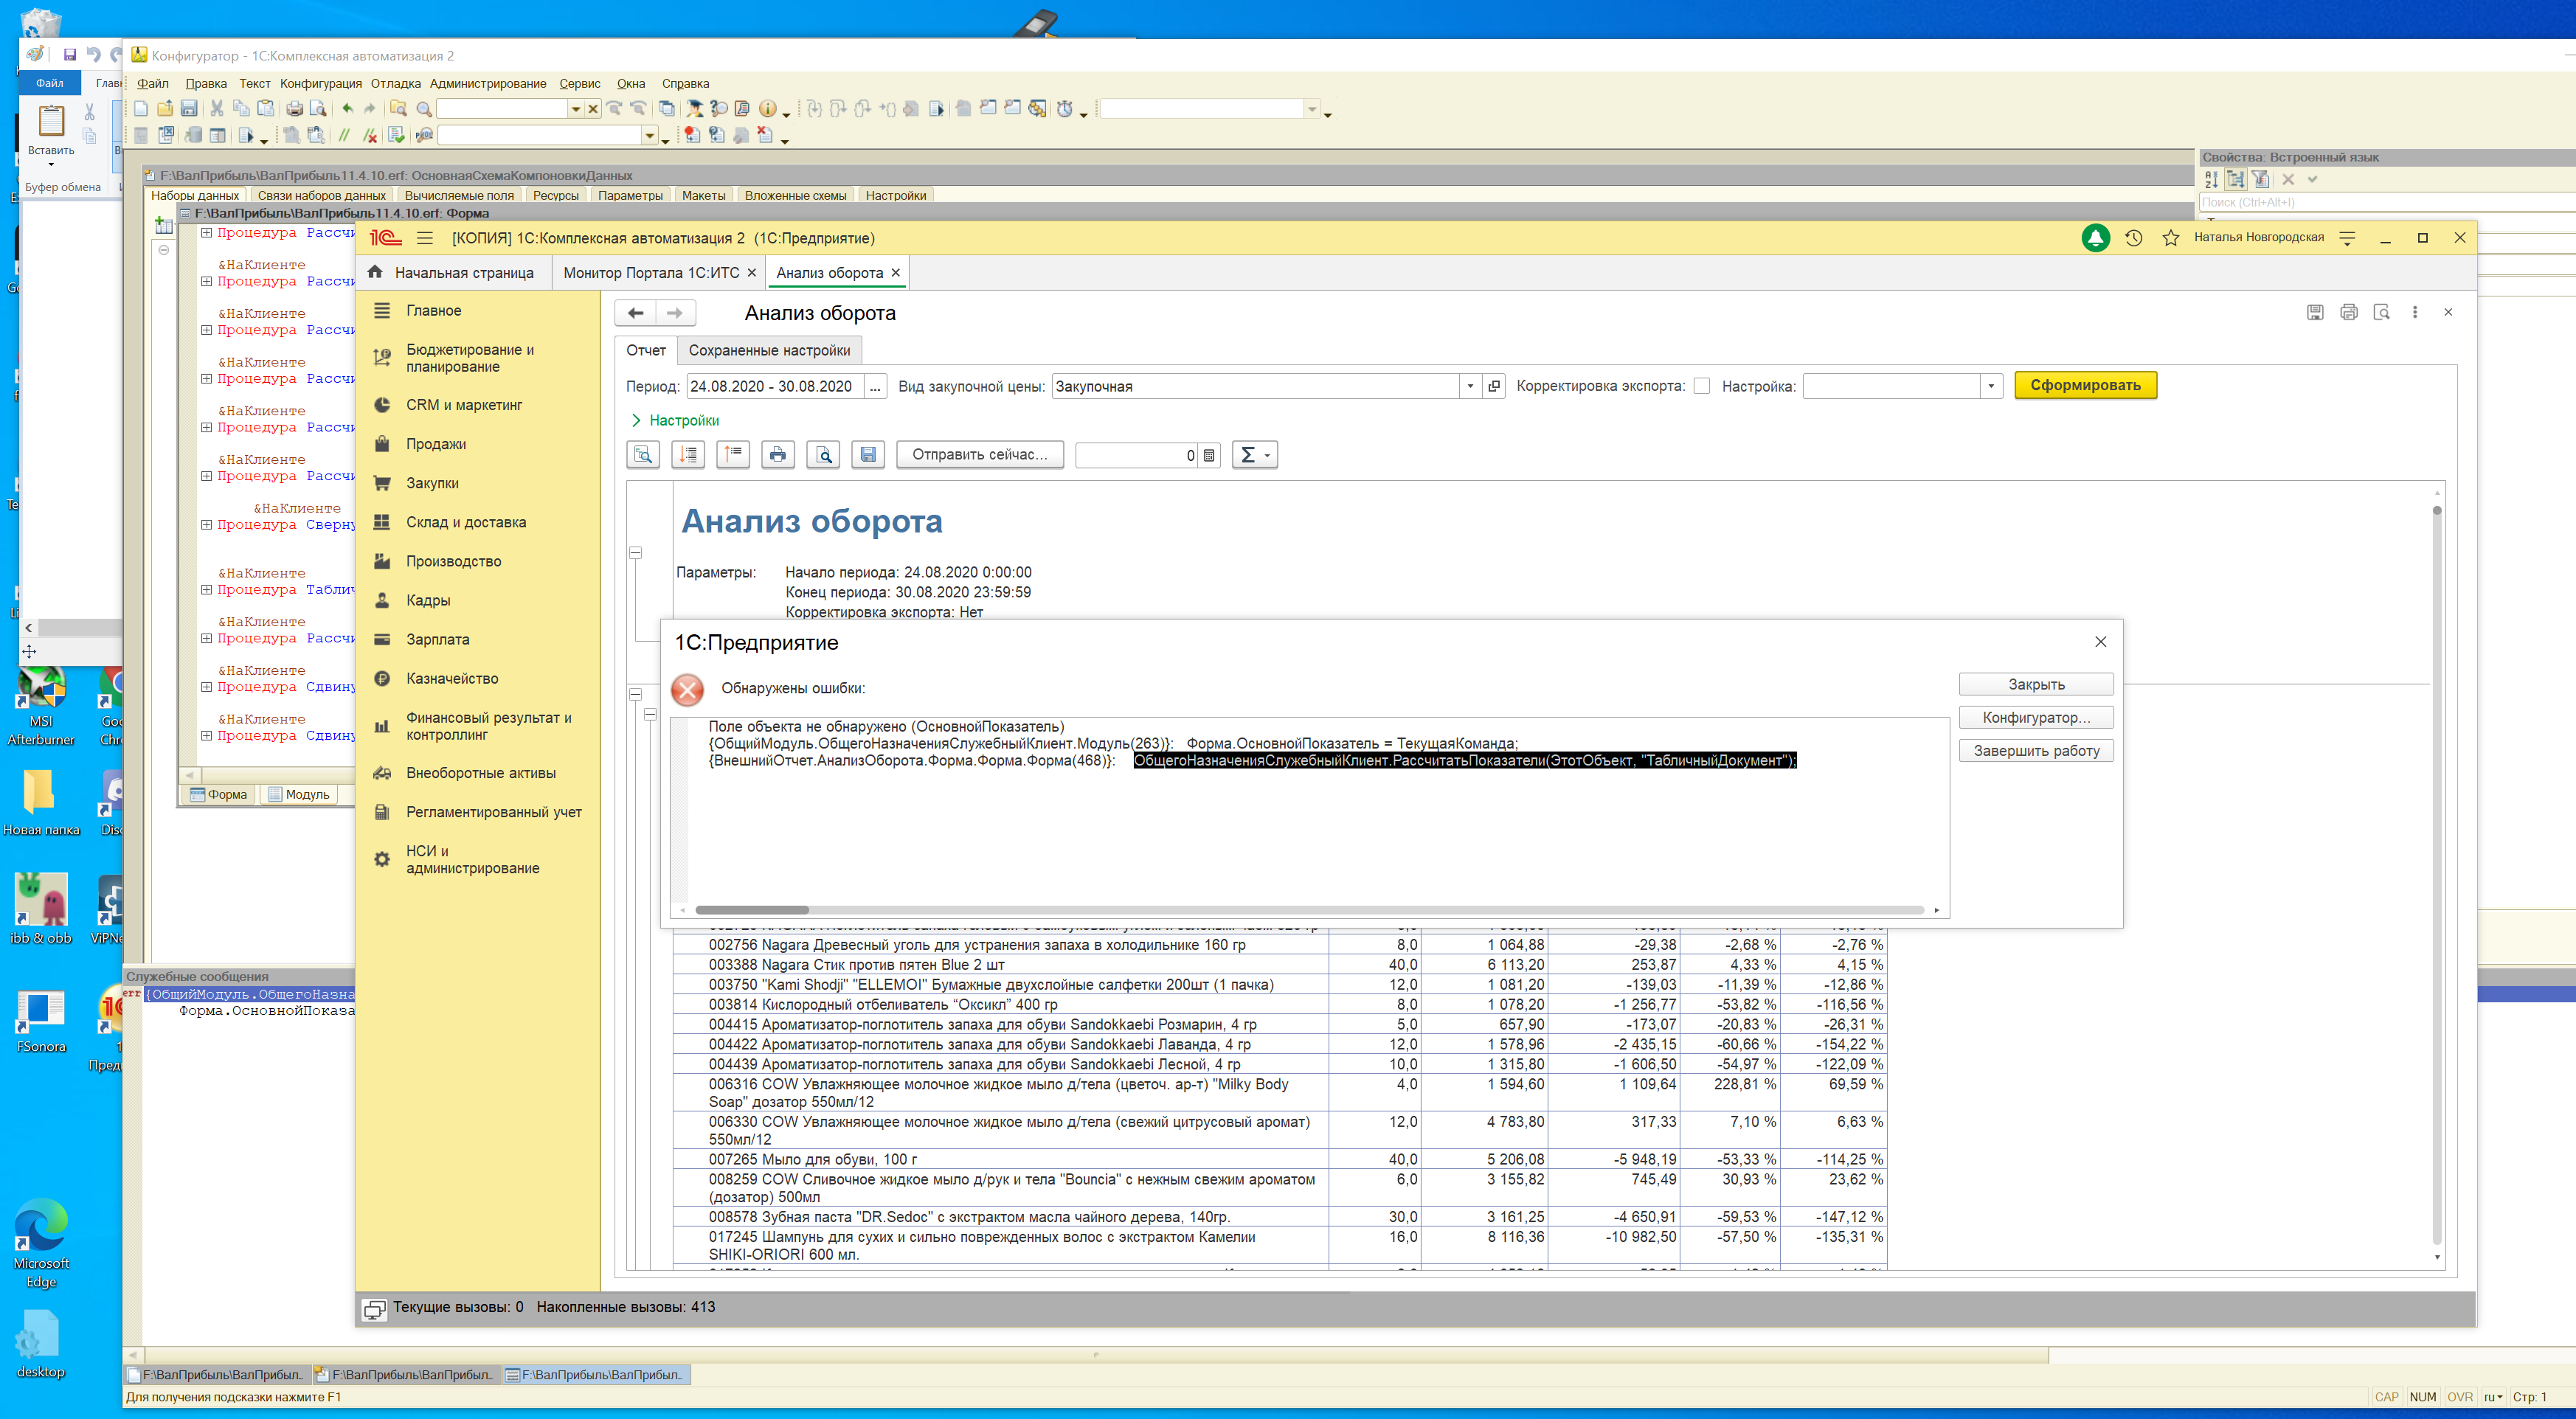Click the Отправить сейчас... button
2576x1419 pixels.
(x=980, y=455)
